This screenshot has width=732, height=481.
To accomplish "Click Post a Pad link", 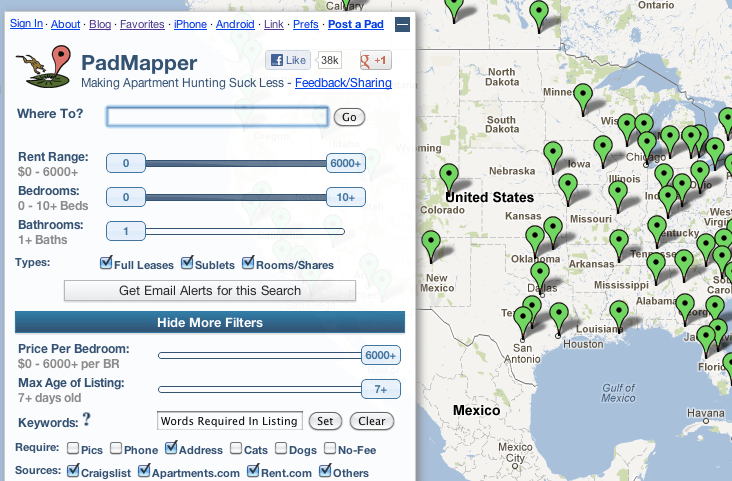I will point(356,24).
